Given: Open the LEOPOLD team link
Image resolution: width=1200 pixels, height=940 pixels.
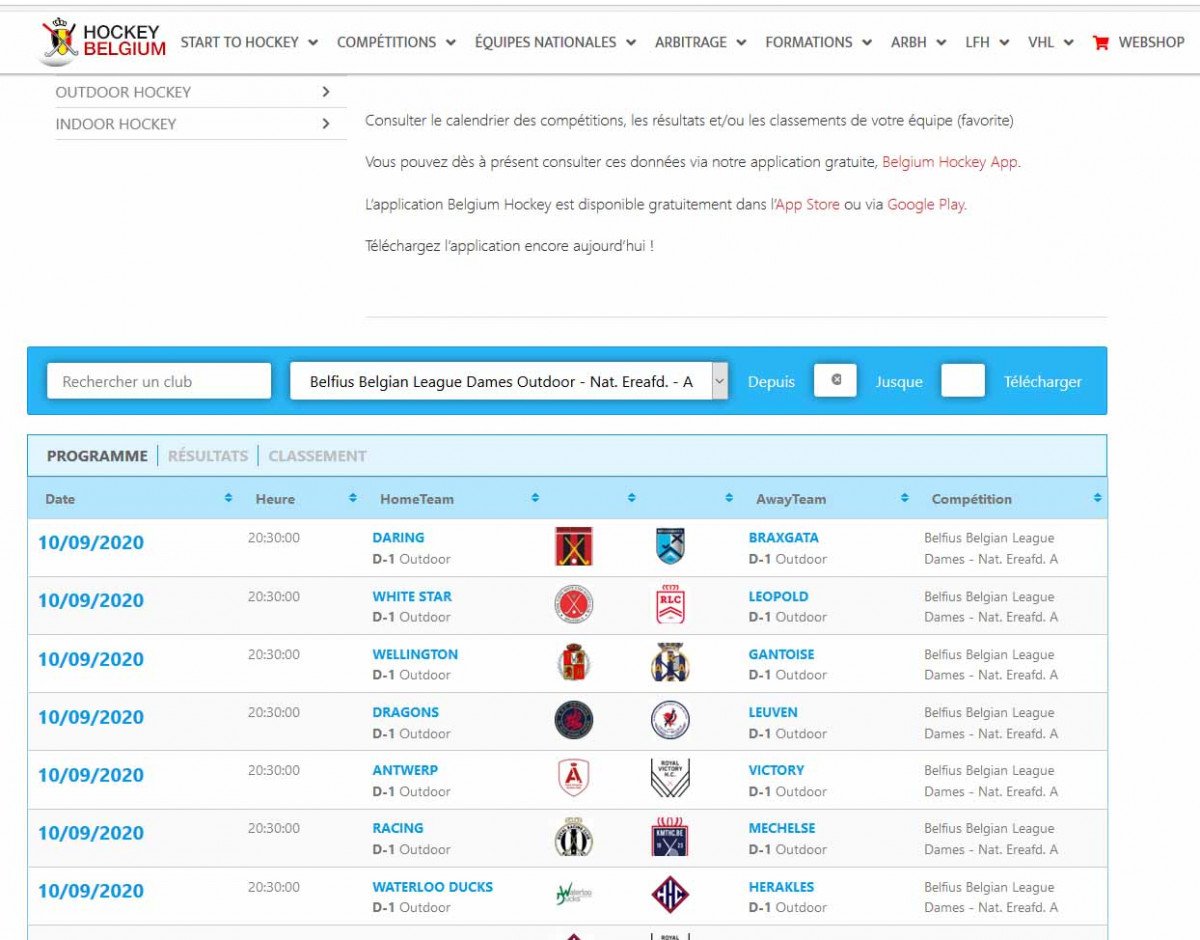Looking at the screenshot, I should click(778, 596).
